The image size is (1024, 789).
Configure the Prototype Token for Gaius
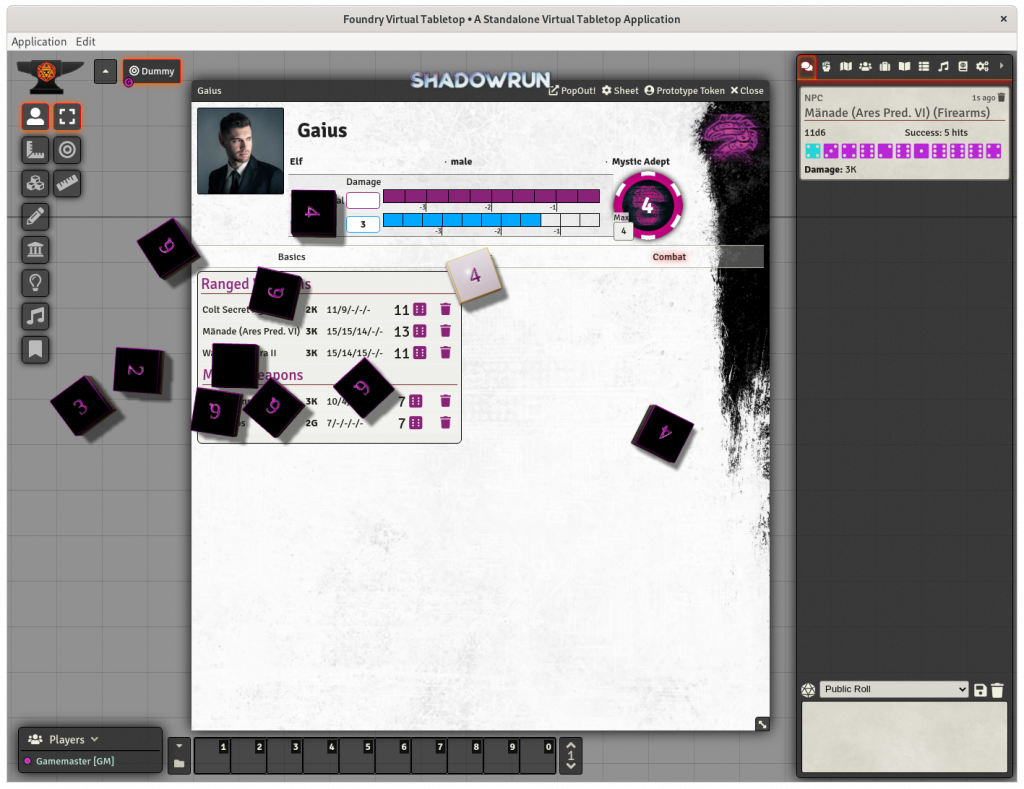pyautogui.click(x=684, y=91)
